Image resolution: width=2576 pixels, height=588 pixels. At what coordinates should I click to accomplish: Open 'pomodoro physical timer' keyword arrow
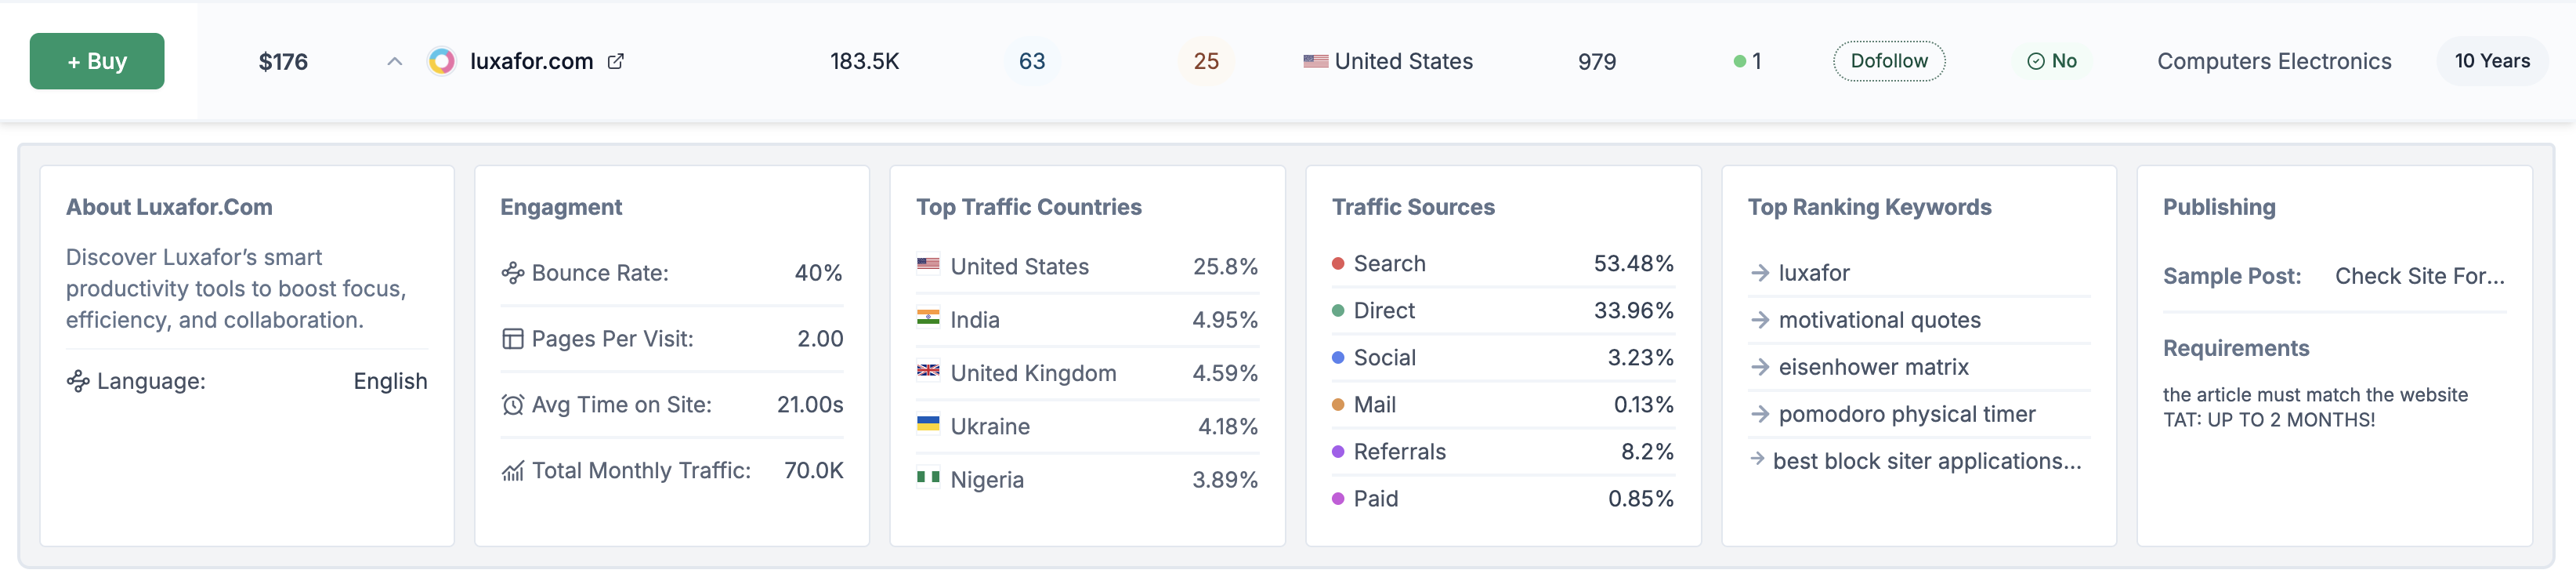tap(1760, 414)
